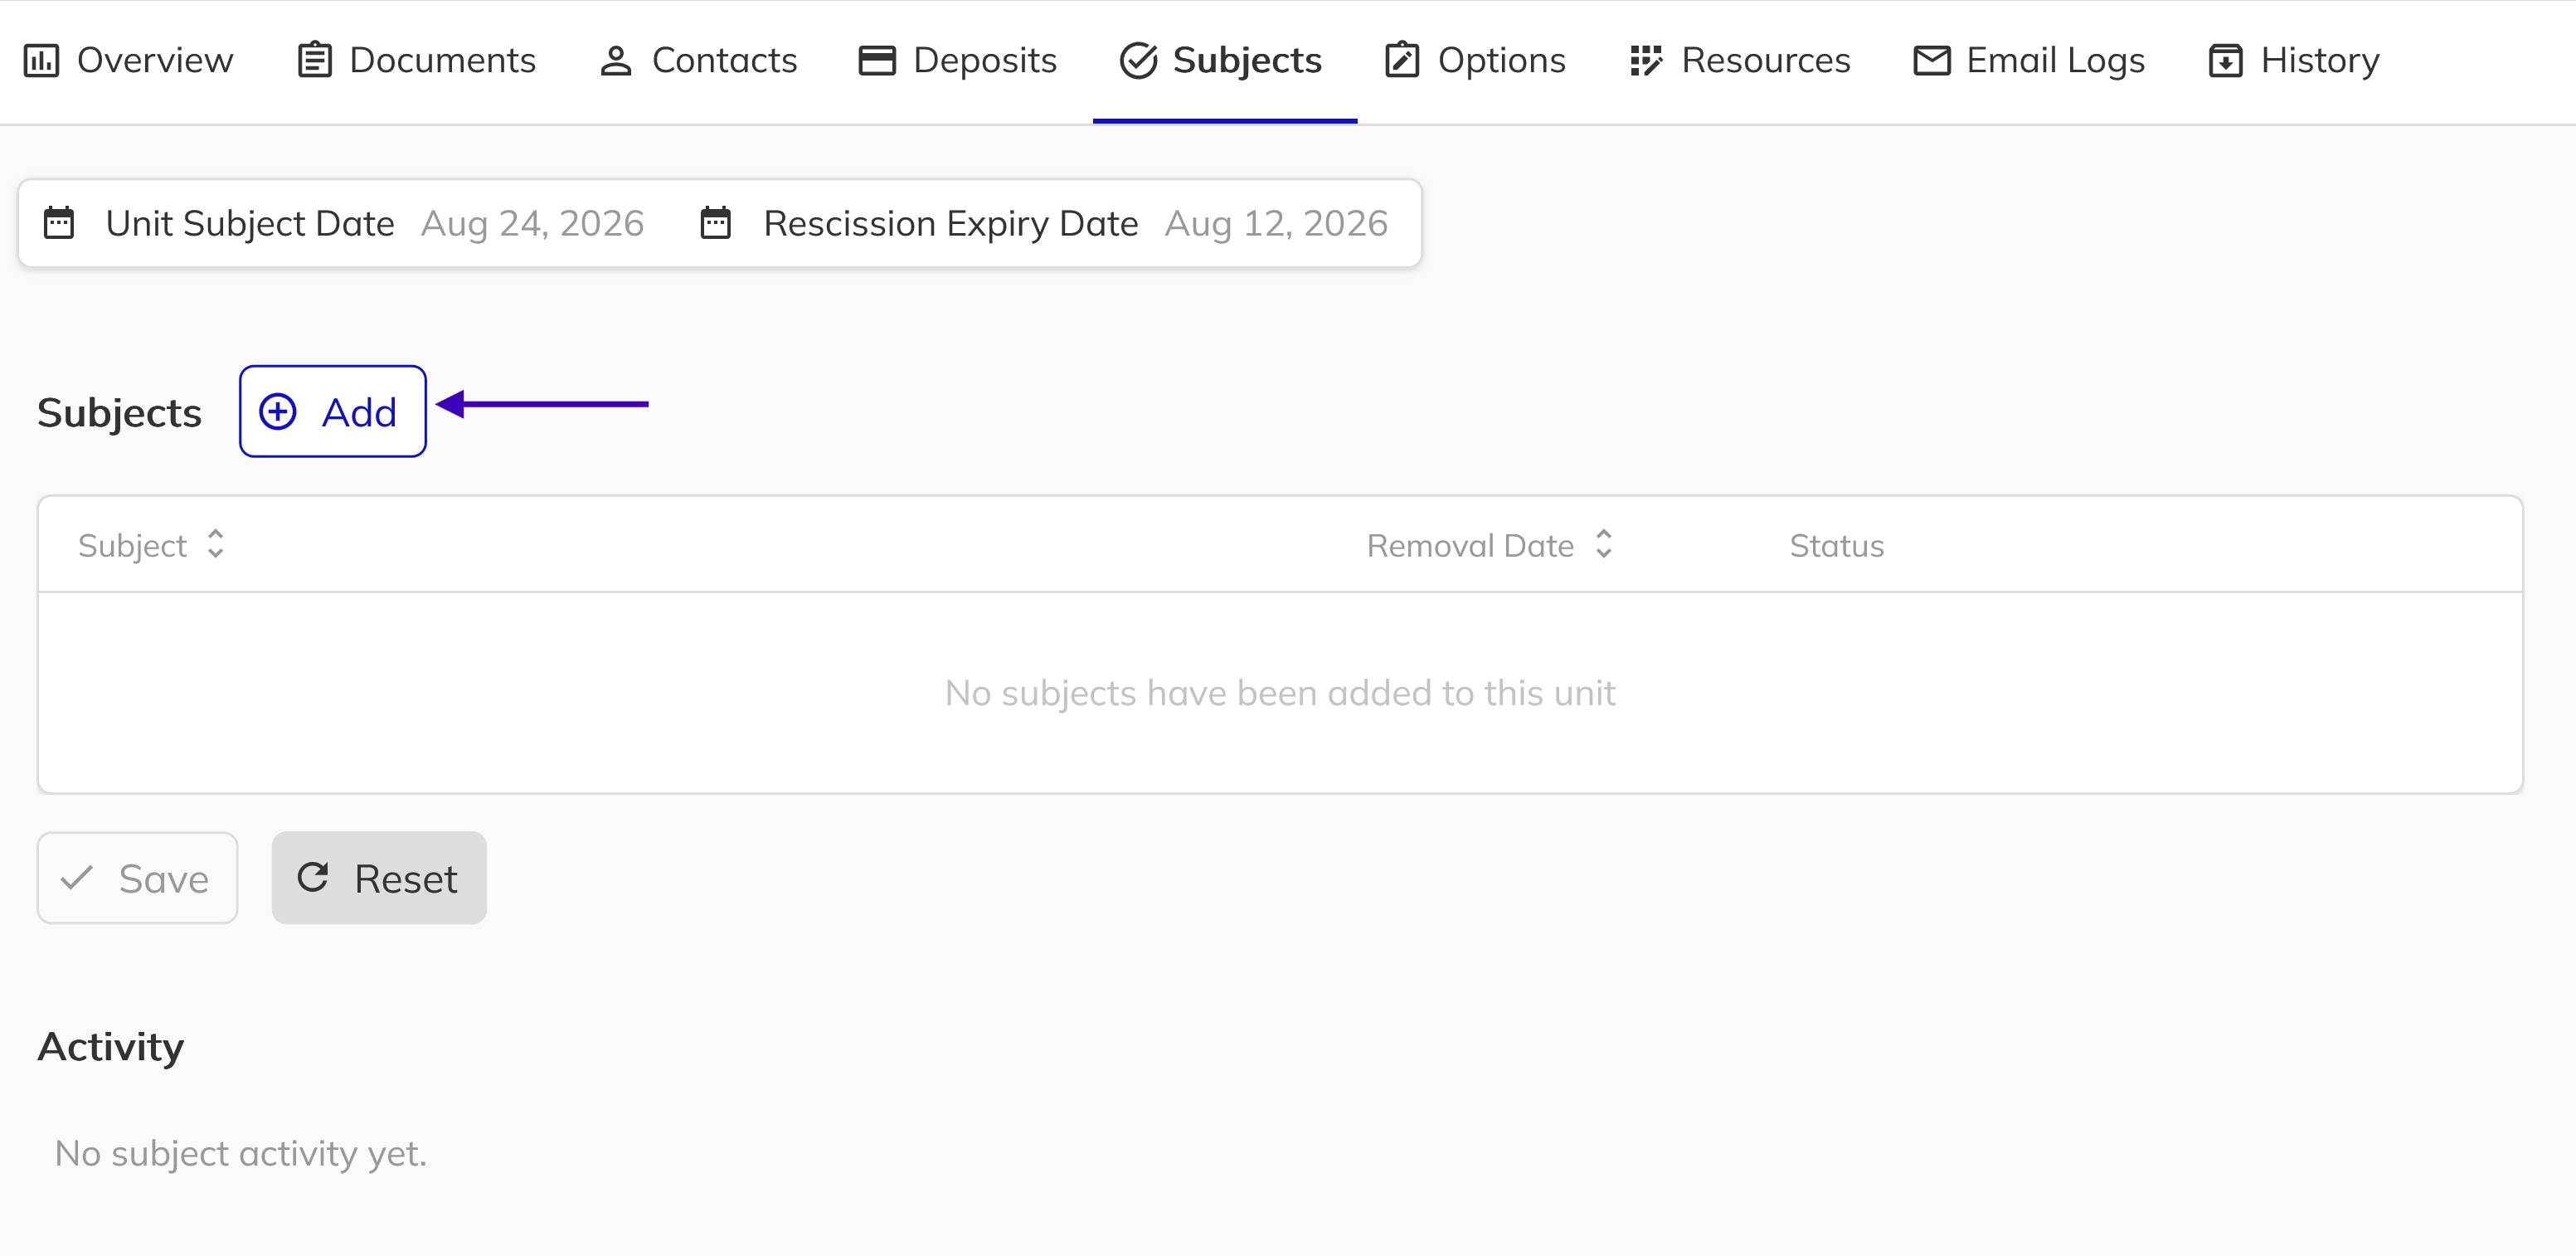The image size is (2576, 1256).
Task: Click the Overview chart icon
Action: coord(41,61)
